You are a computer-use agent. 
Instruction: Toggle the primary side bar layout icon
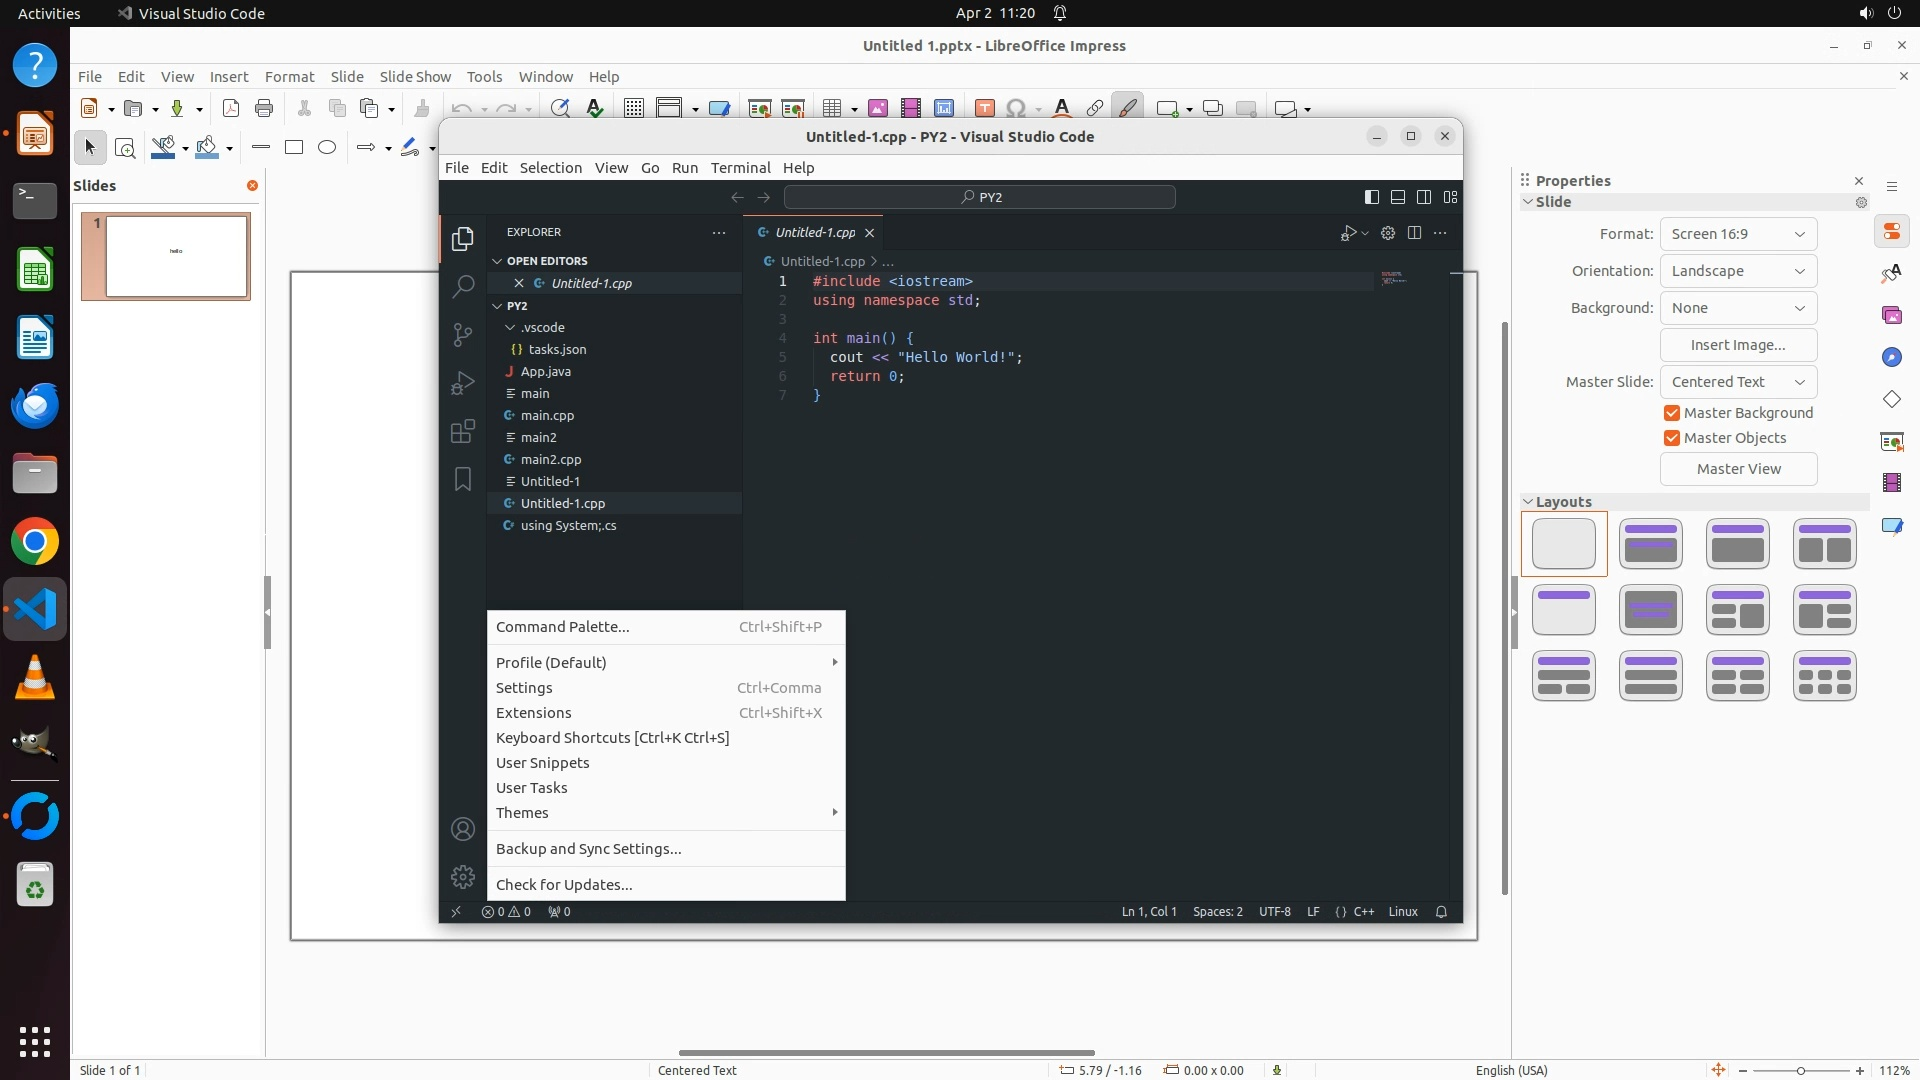click(1372, 197)
